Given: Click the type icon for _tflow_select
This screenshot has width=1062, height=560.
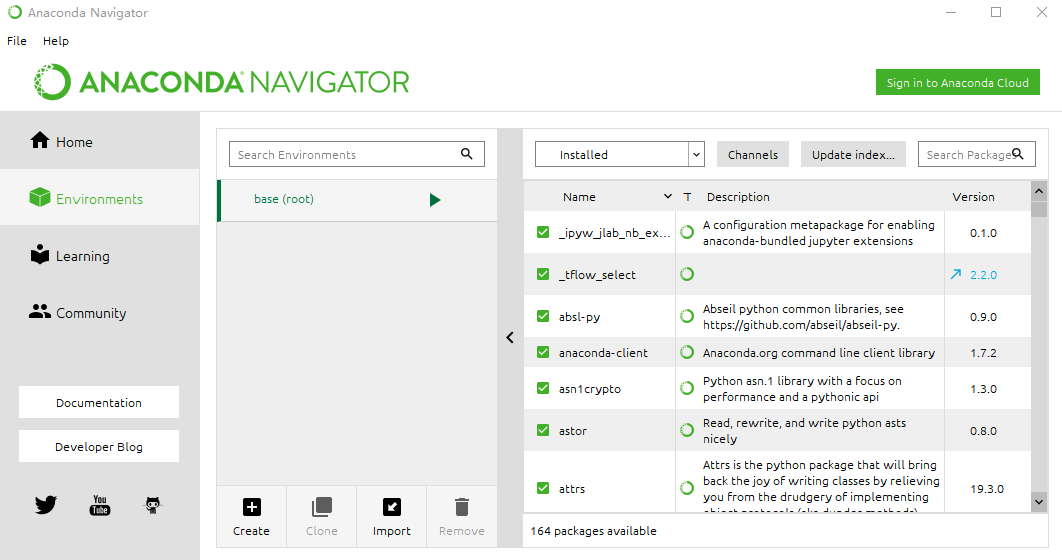Looking at the screenshot, I should coord(687,274).
